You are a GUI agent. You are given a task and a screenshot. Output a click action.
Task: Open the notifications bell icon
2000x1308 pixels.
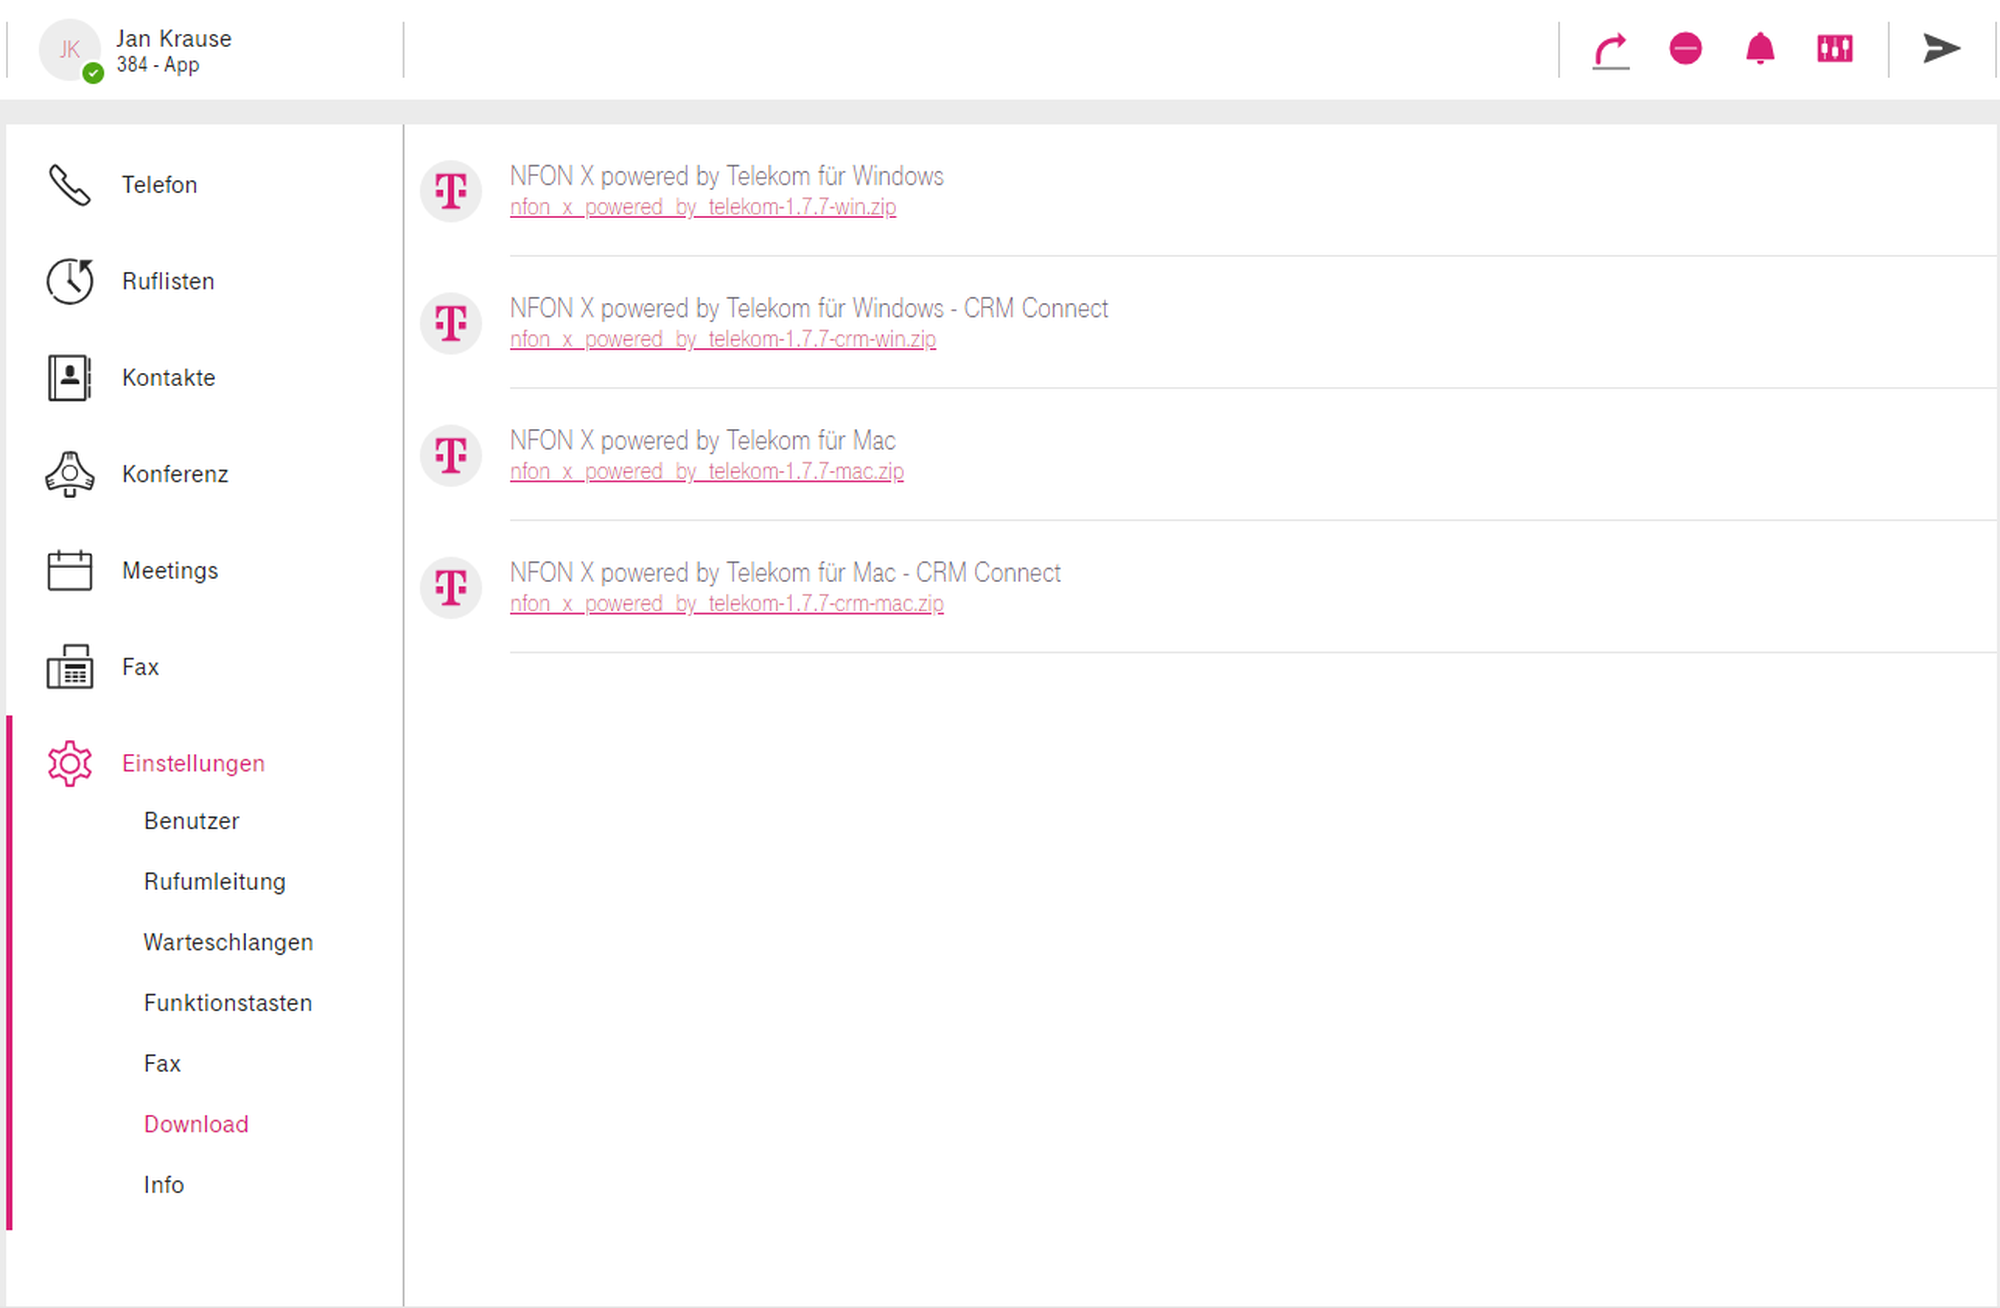pyautogui.click(x=1760, y=49)
